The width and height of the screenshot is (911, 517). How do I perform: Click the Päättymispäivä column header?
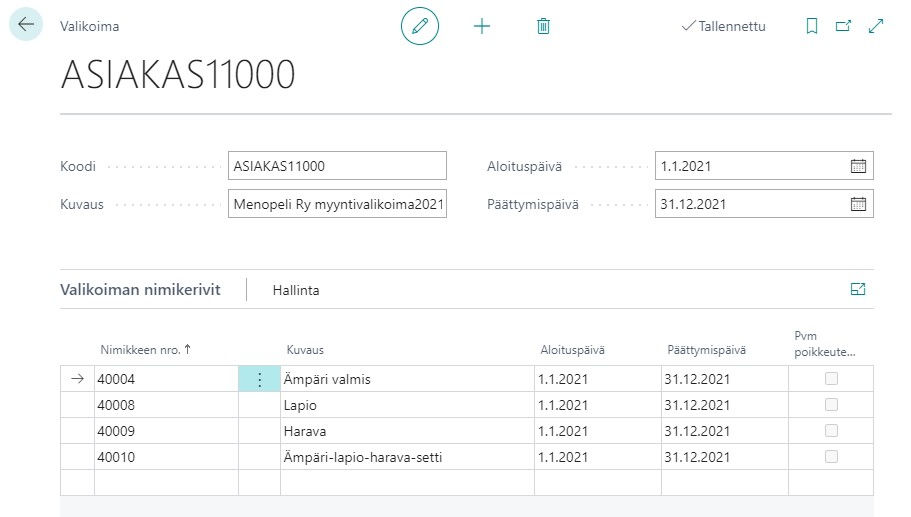706,350
